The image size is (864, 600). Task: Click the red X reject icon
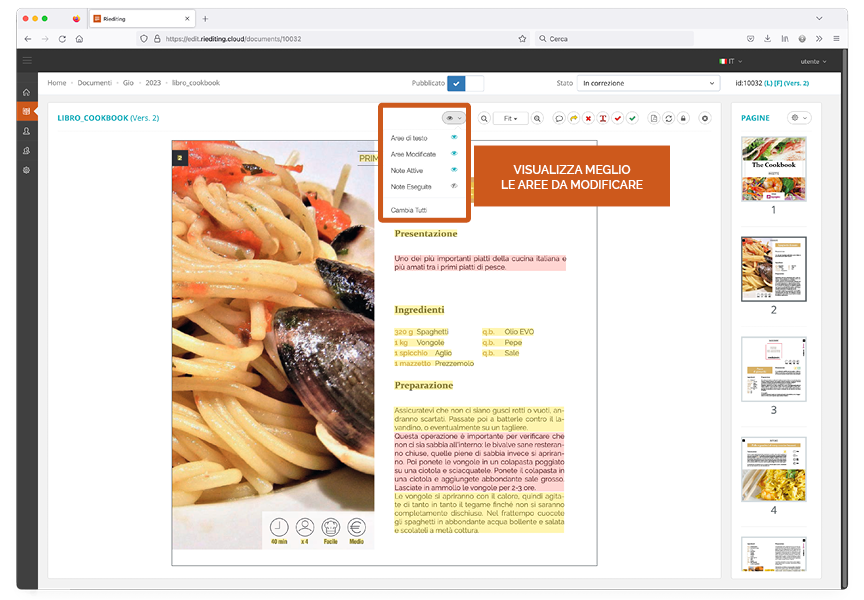(589, 118)
